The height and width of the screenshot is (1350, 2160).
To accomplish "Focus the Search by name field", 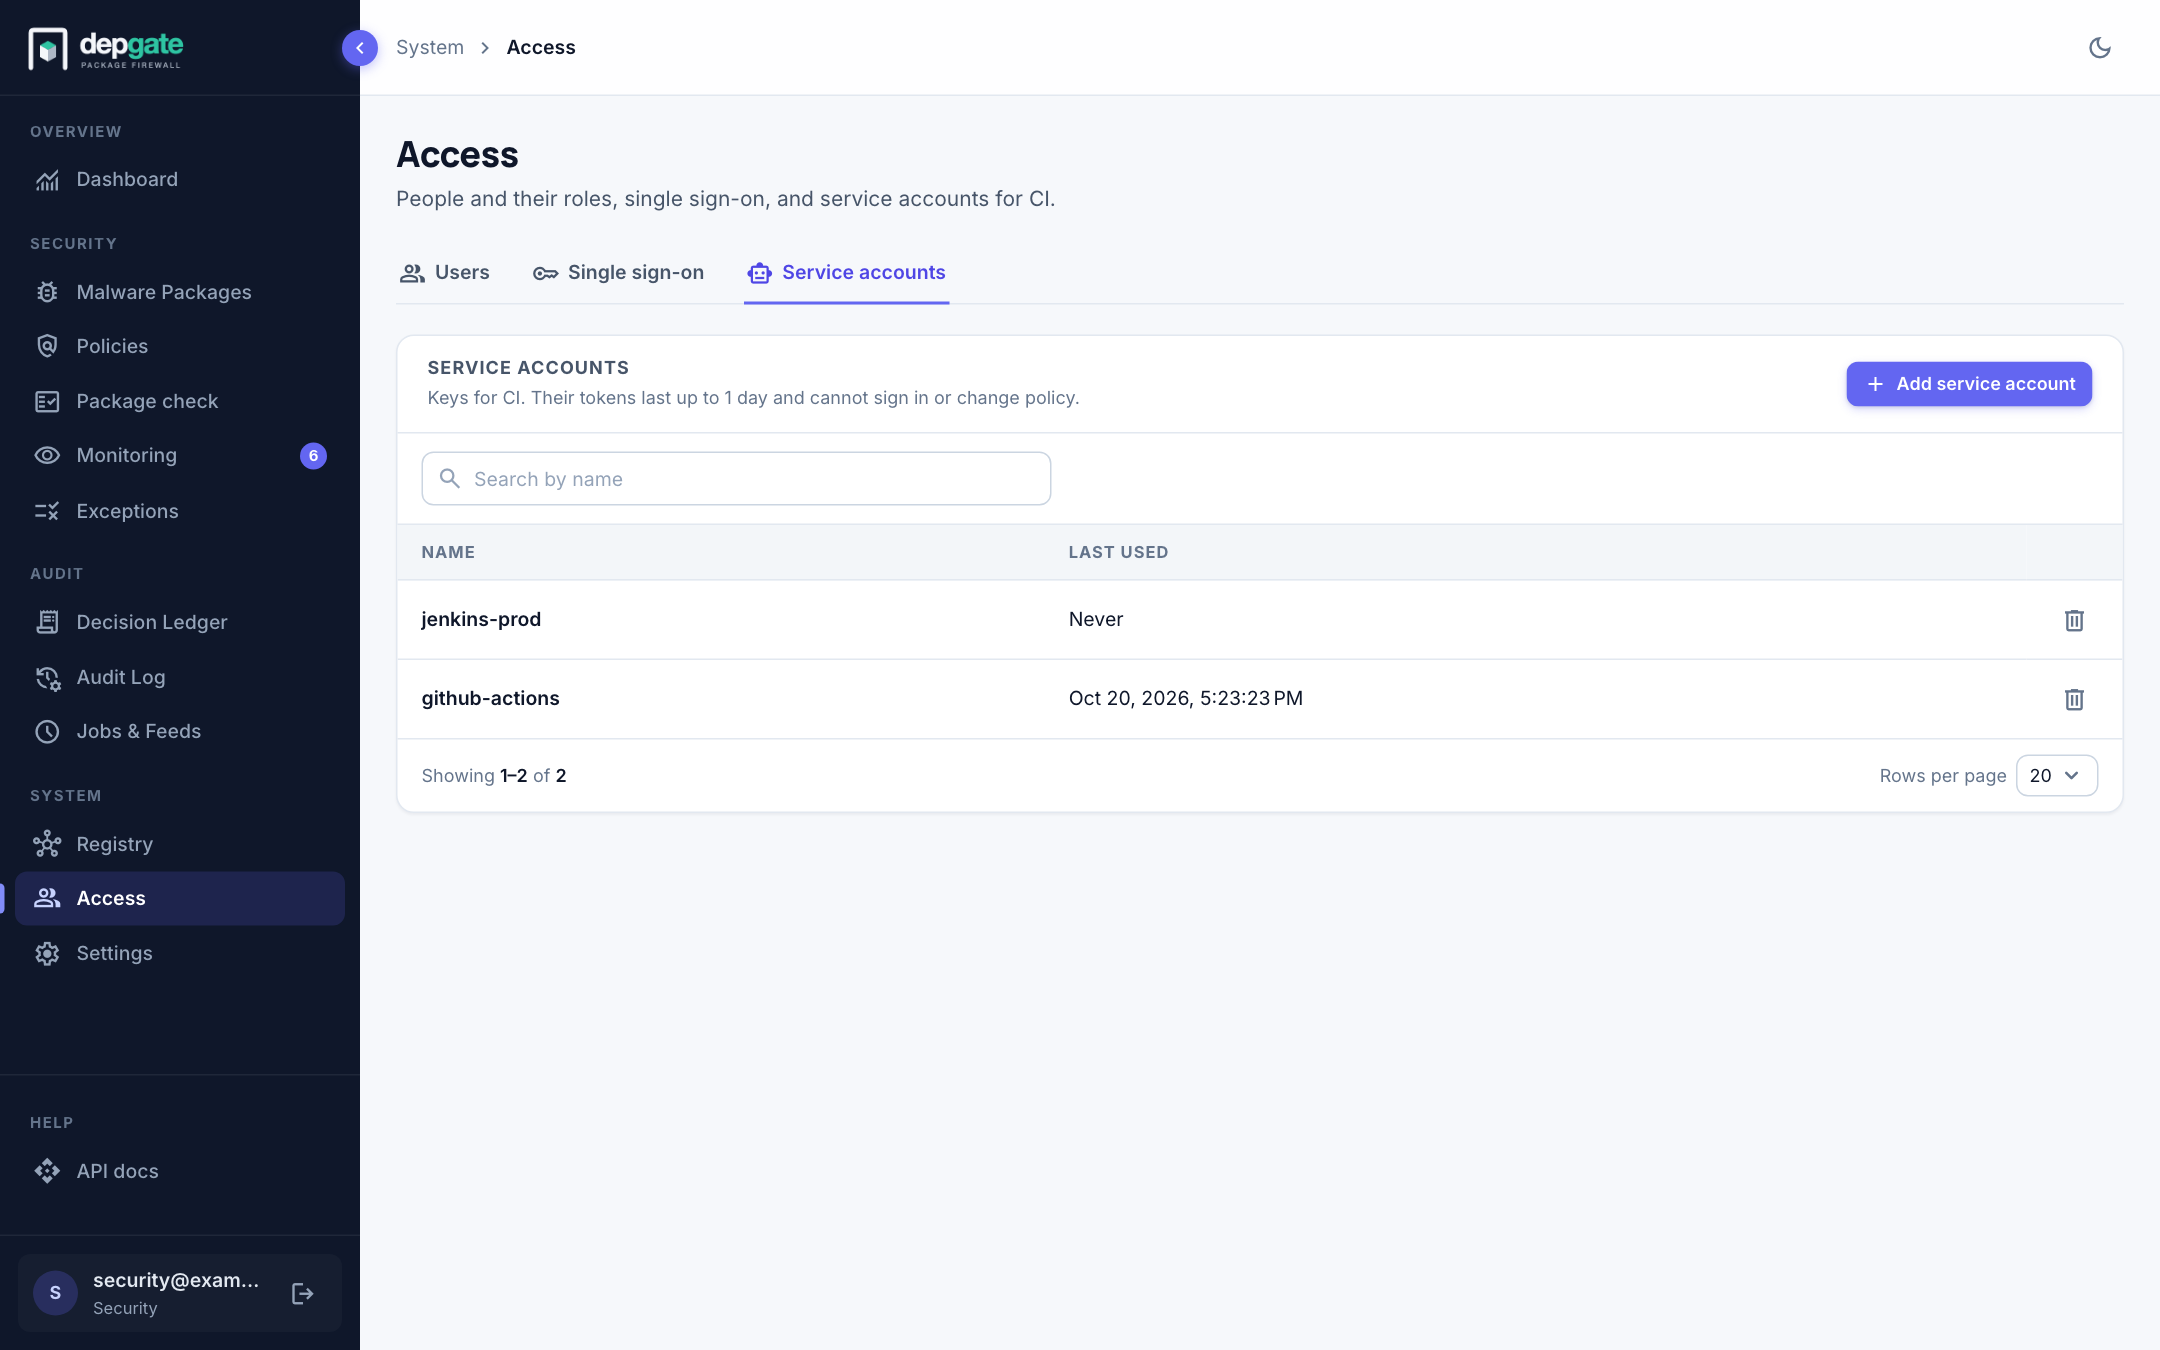I will [736, 479].
